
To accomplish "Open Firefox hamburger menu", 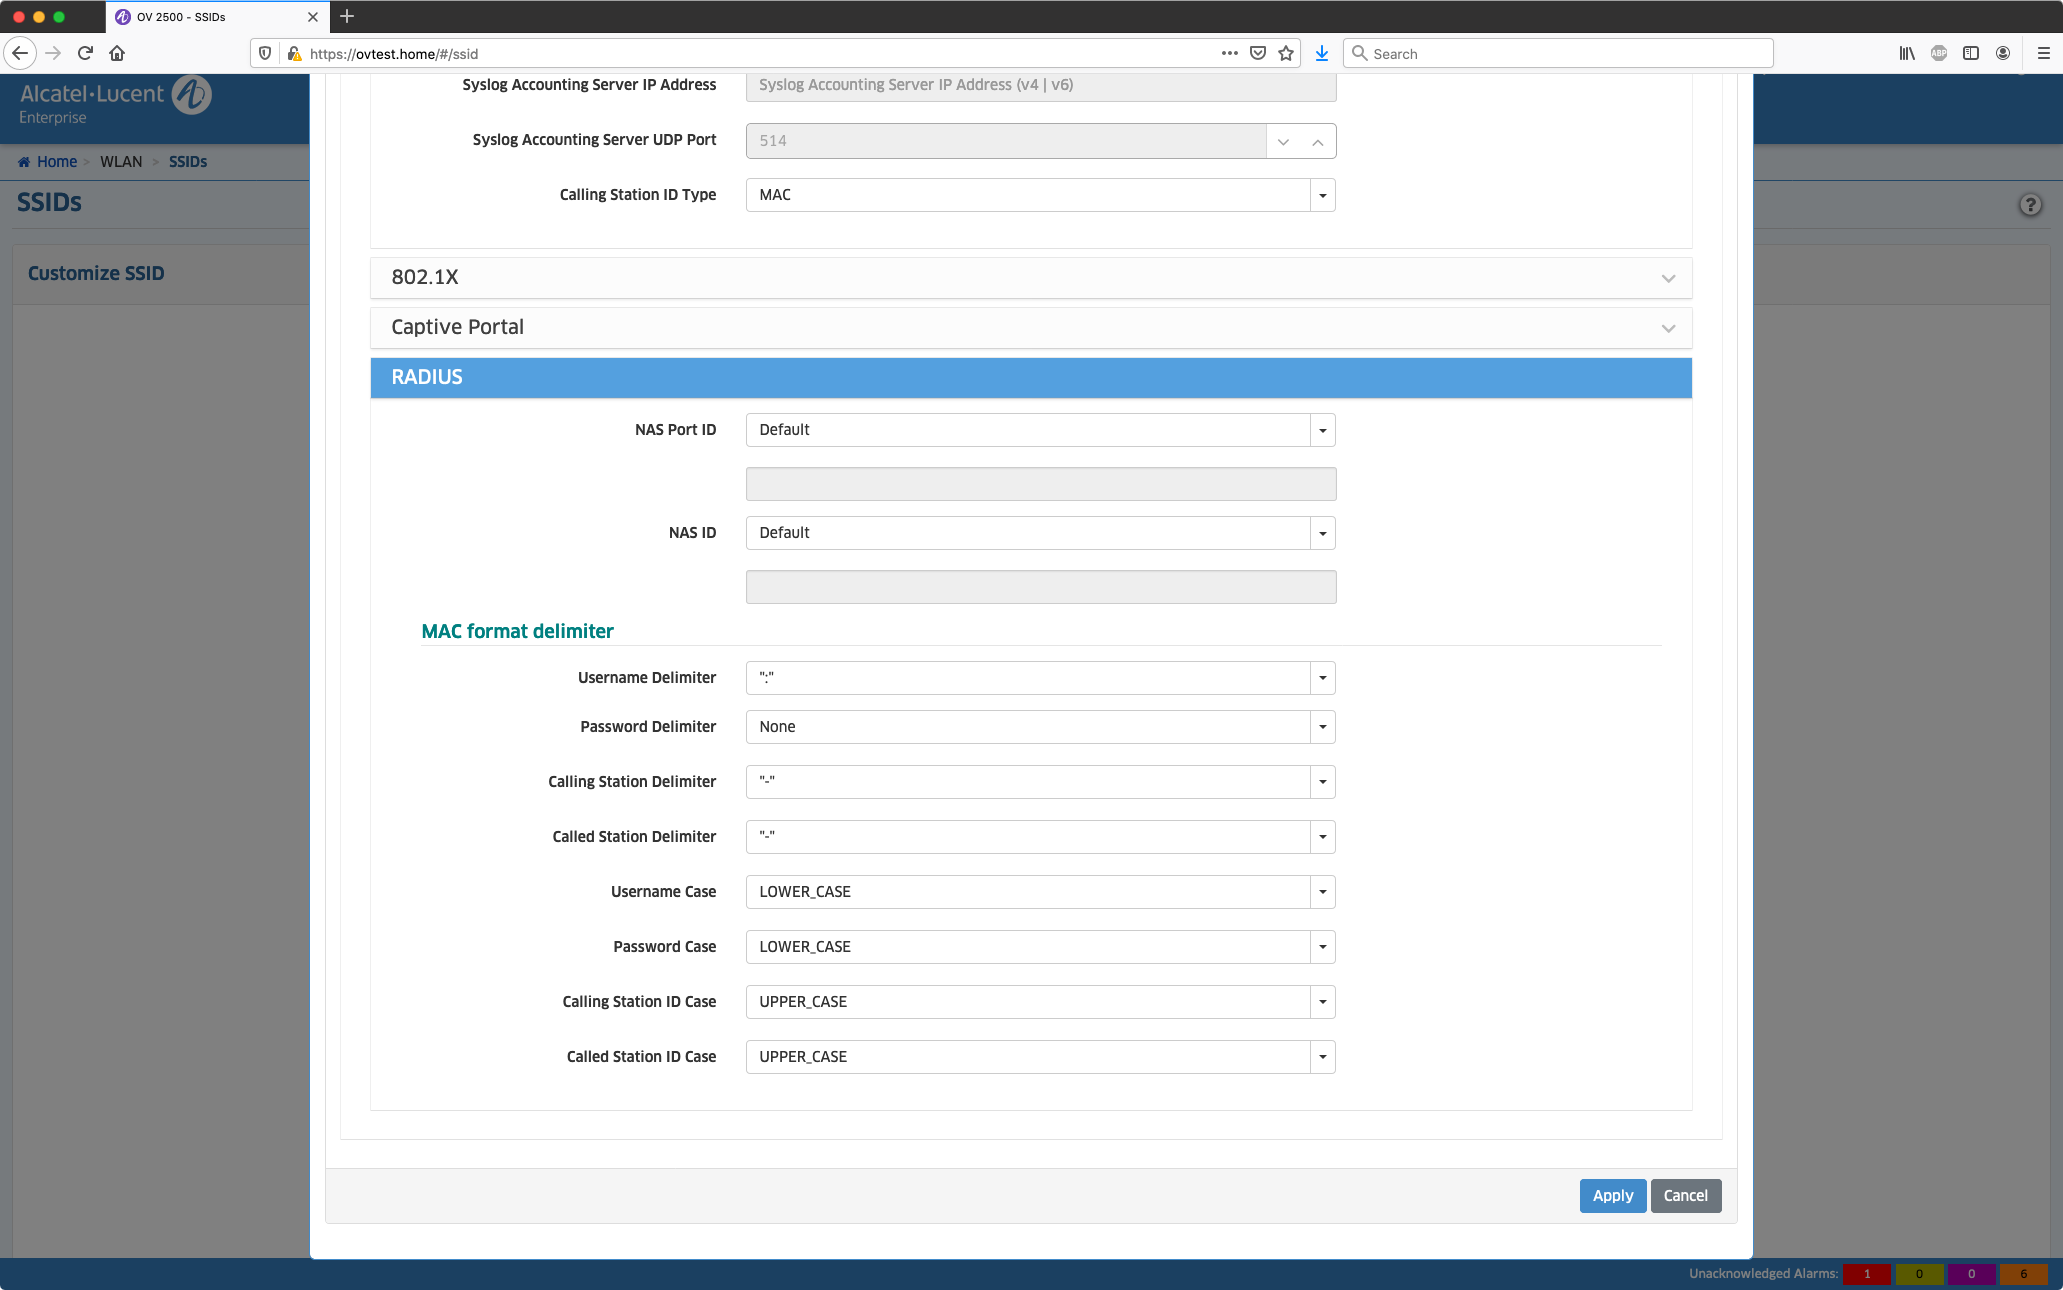I will click(x=2044, y=53).
